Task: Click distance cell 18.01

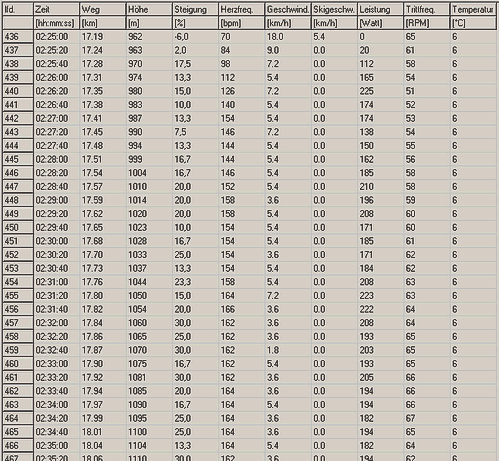Action: [x=103, y=432]
